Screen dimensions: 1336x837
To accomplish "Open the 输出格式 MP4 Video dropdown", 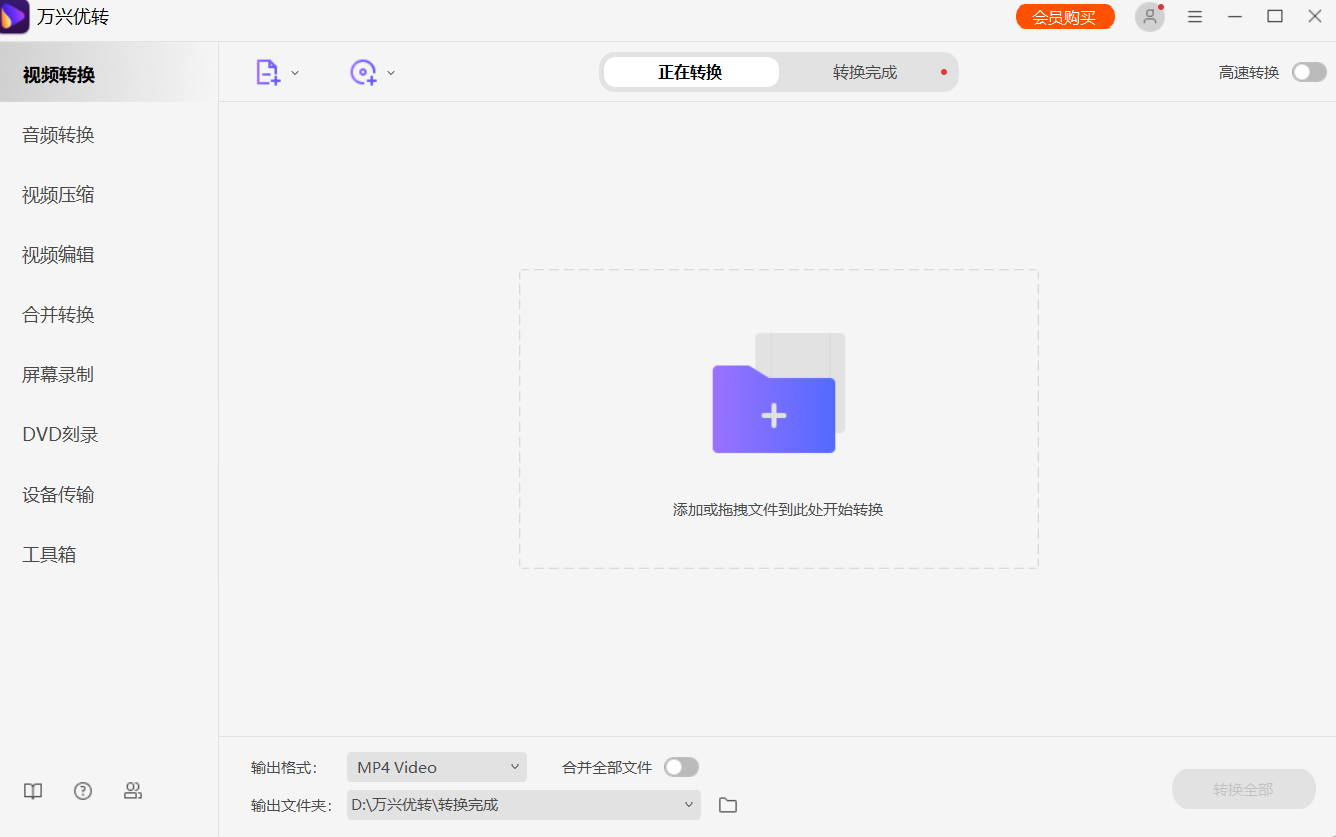I will [x=437, y=767].
